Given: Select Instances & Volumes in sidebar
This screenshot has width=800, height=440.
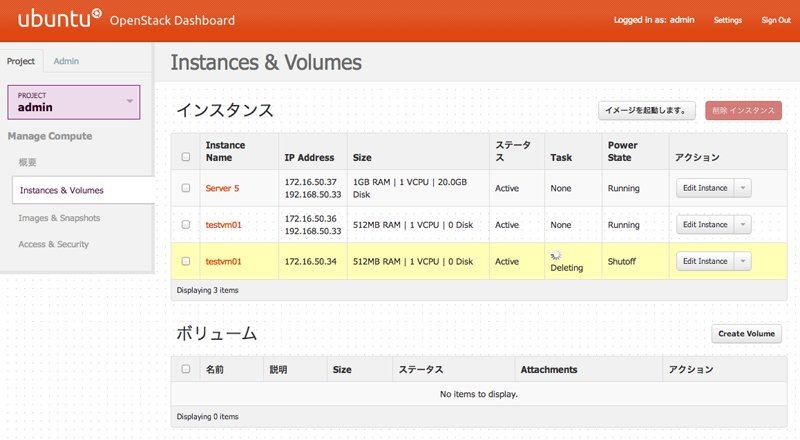Looking at the screenshot, I should point(83,190).
